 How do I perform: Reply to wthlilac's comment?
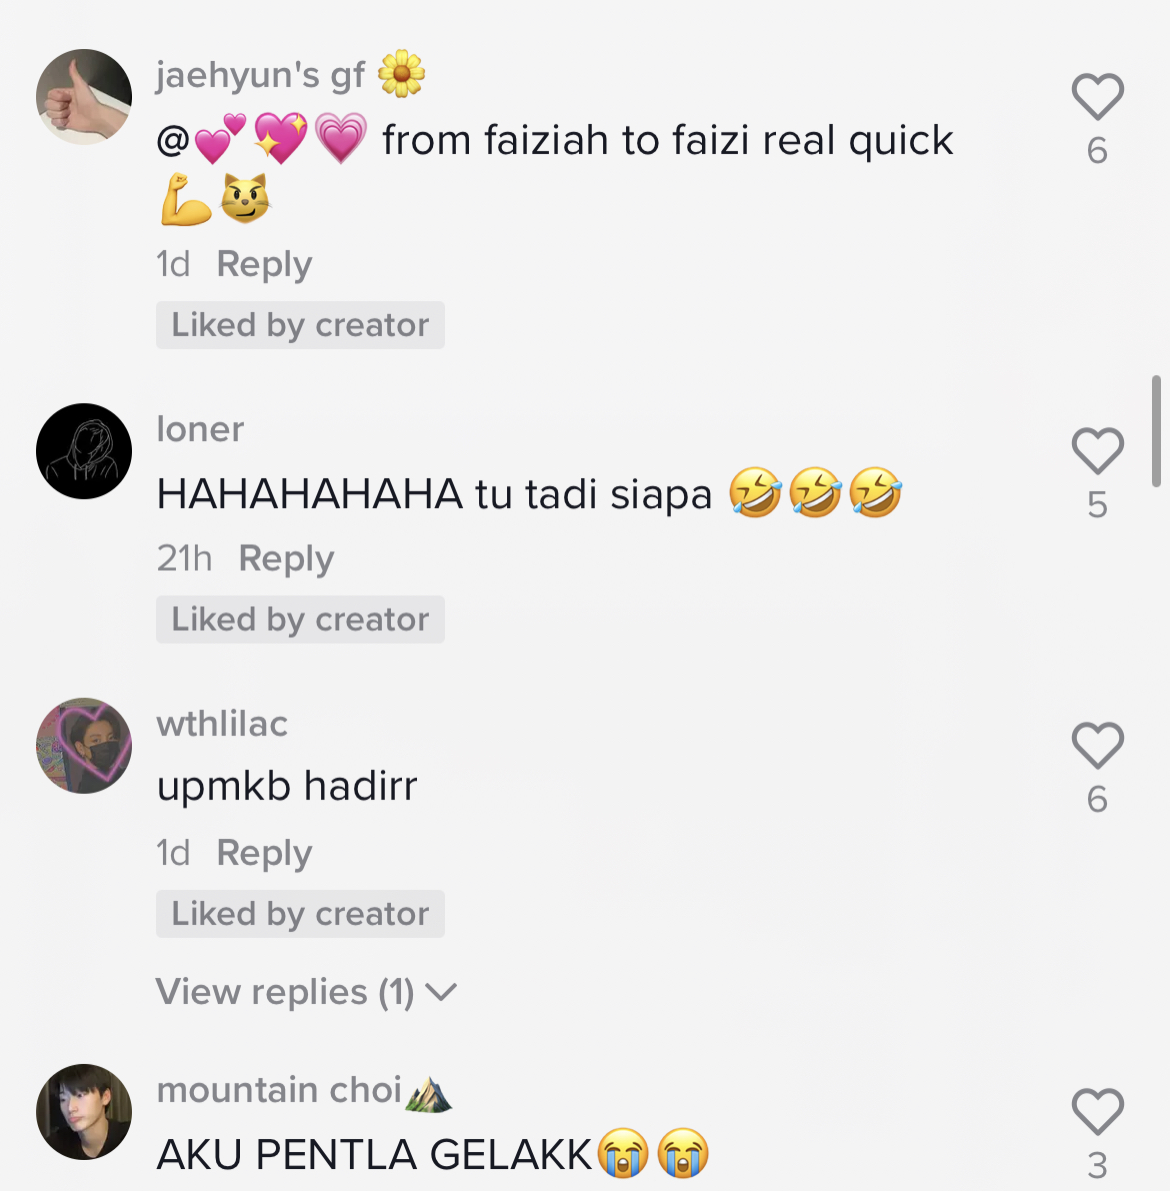pos(264,854)
